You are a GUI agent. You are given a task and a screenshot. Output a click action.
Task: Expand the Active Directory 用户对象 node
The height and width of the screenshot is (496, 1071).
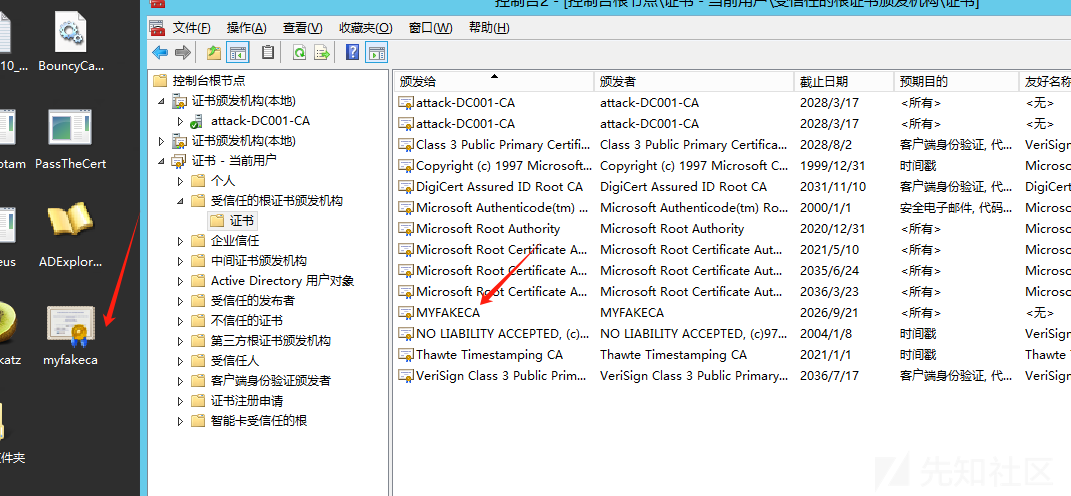coord(180,281)
